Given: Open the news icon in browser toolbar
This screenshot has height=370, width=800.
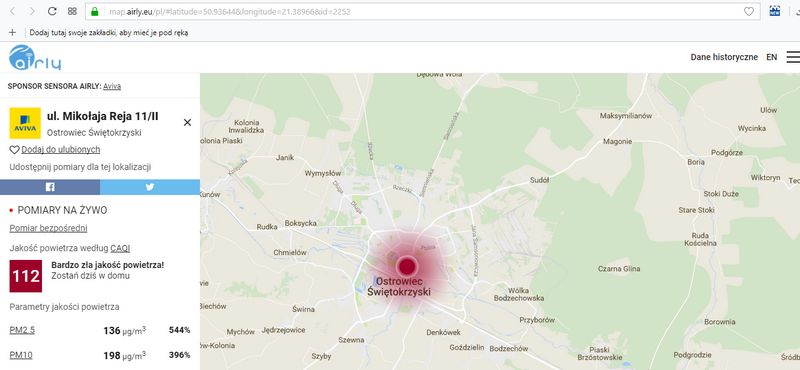Looking at the screenshot, I should pyautogui.click(x=774, y=11).
